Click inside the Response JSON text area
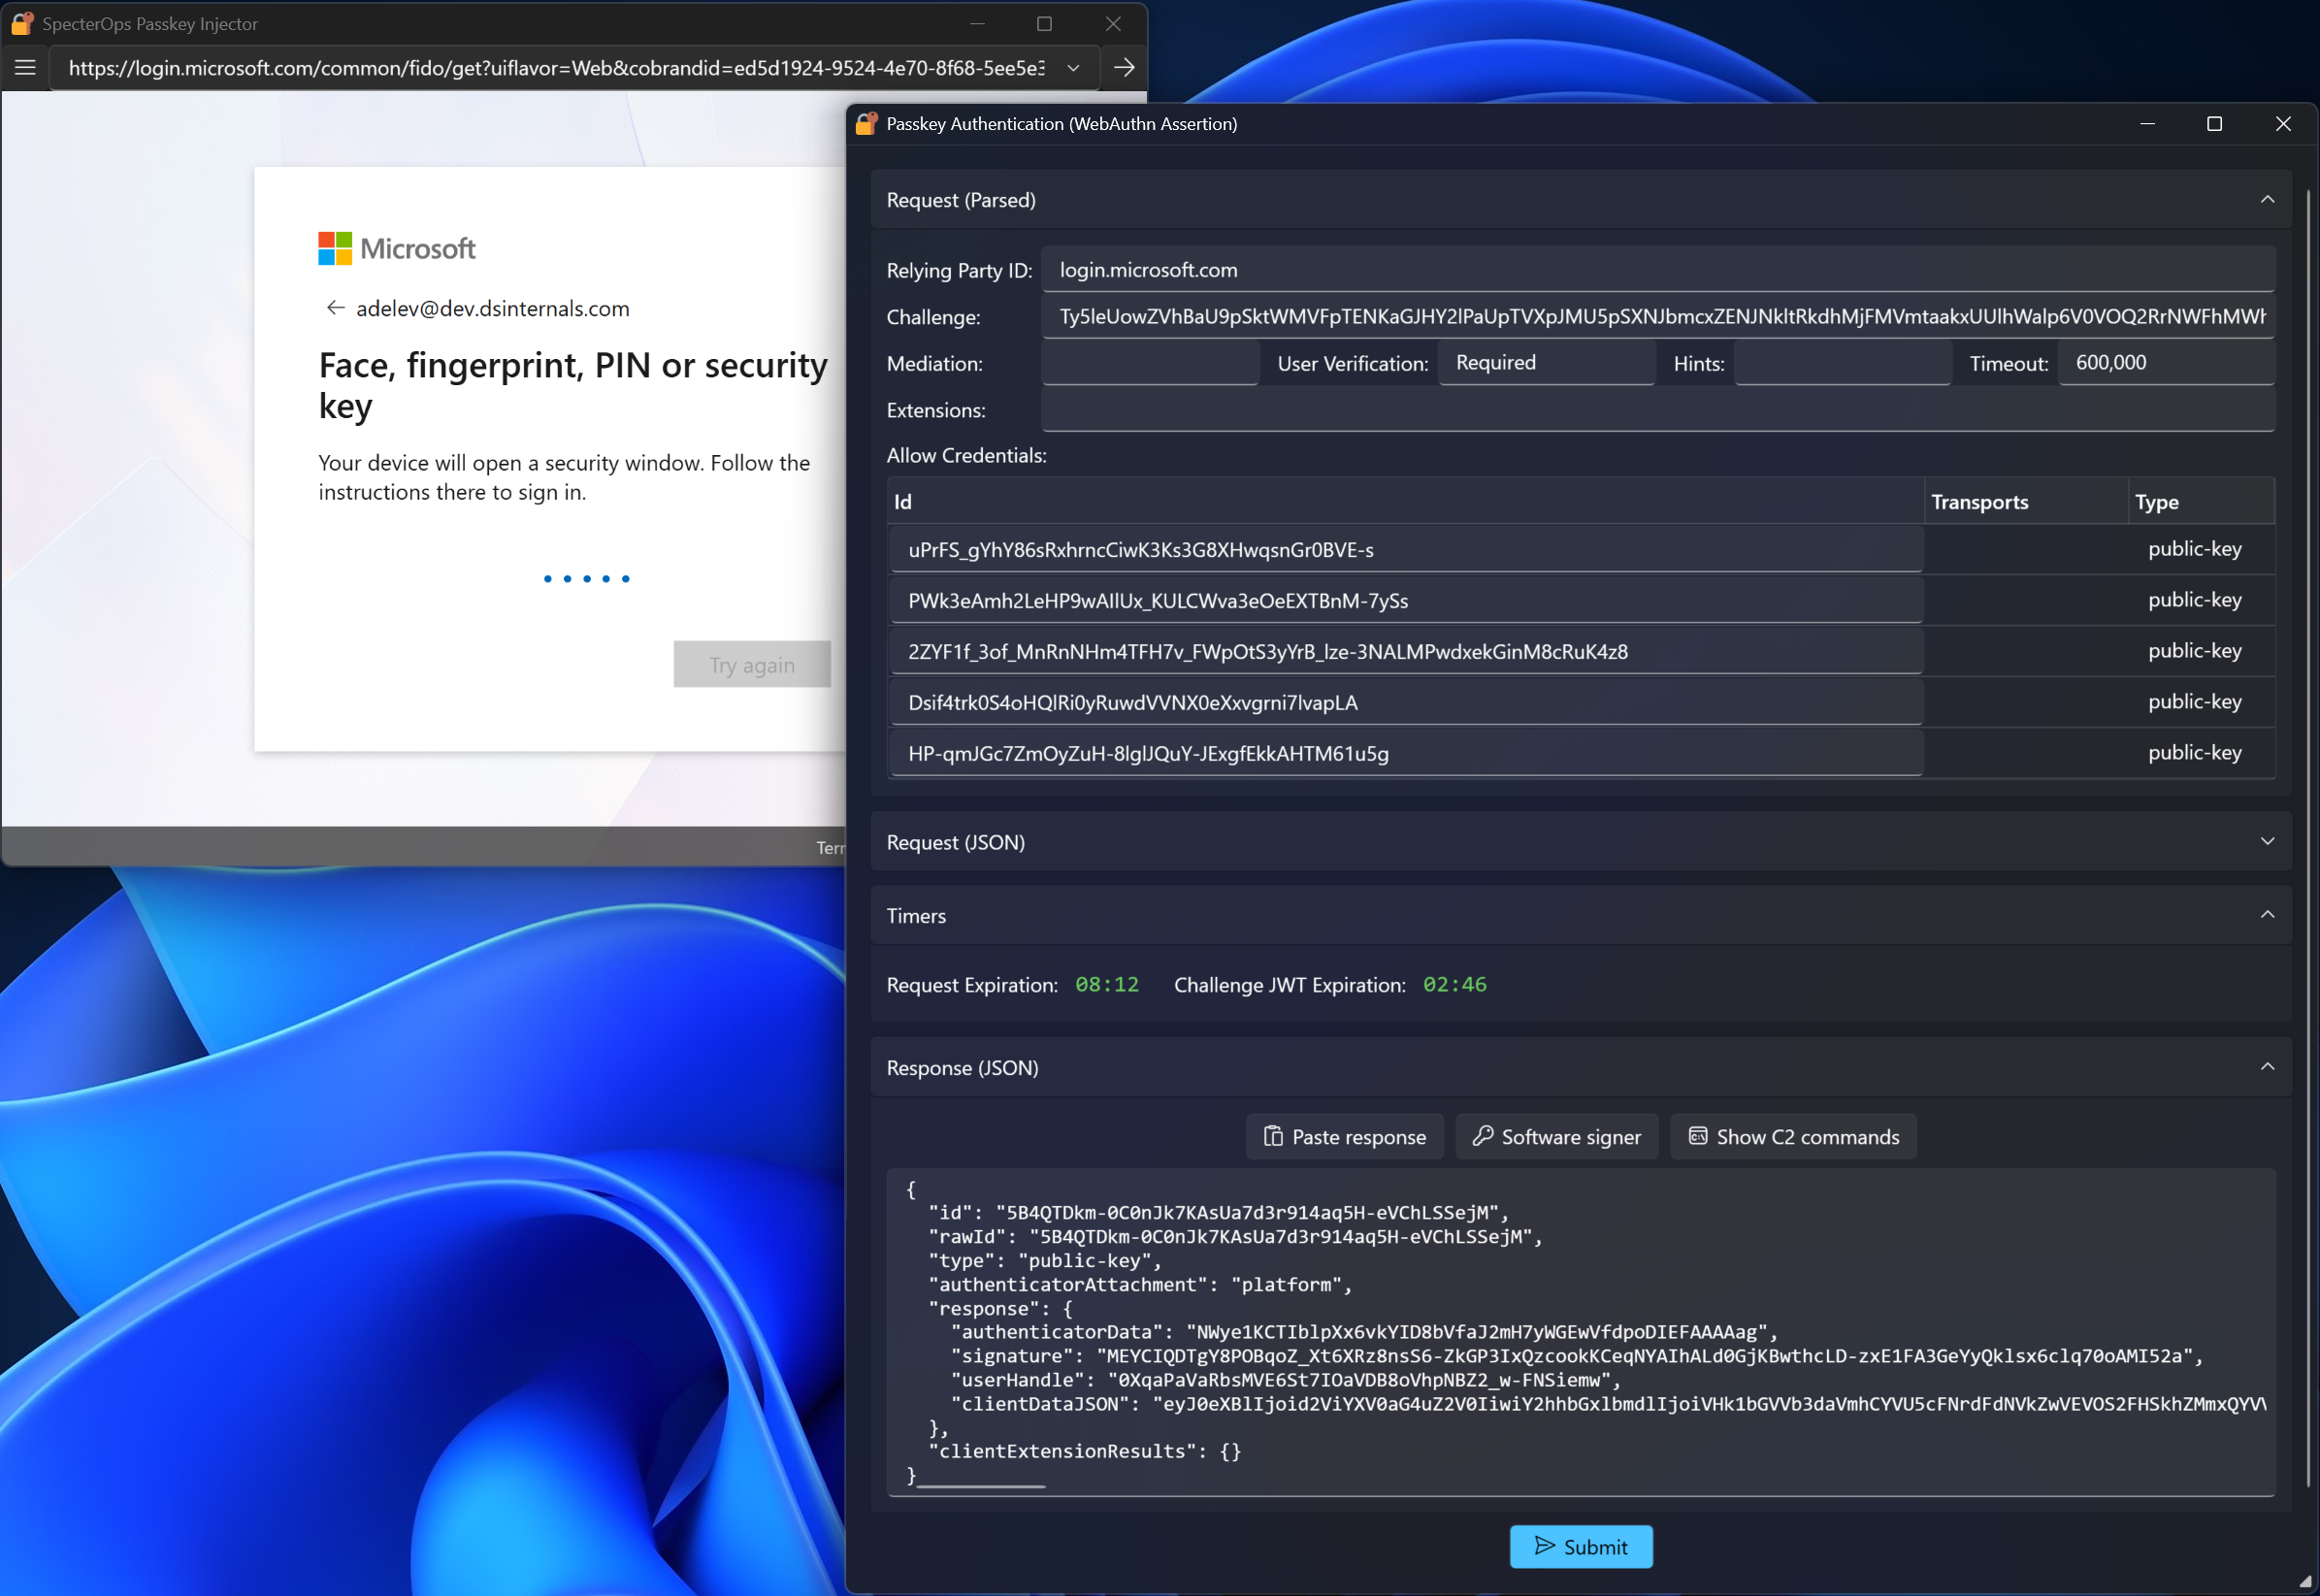The image size is (2320, 1596). click(x=1581, y=1330)
